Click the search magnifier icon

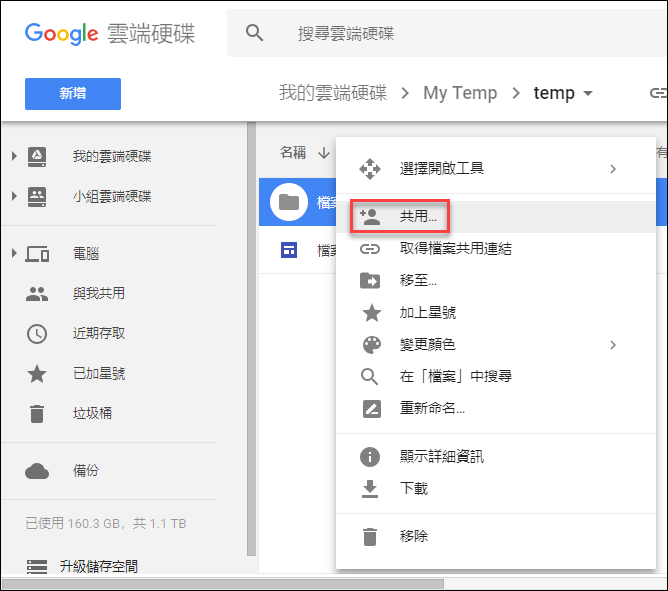coord(254,33)
